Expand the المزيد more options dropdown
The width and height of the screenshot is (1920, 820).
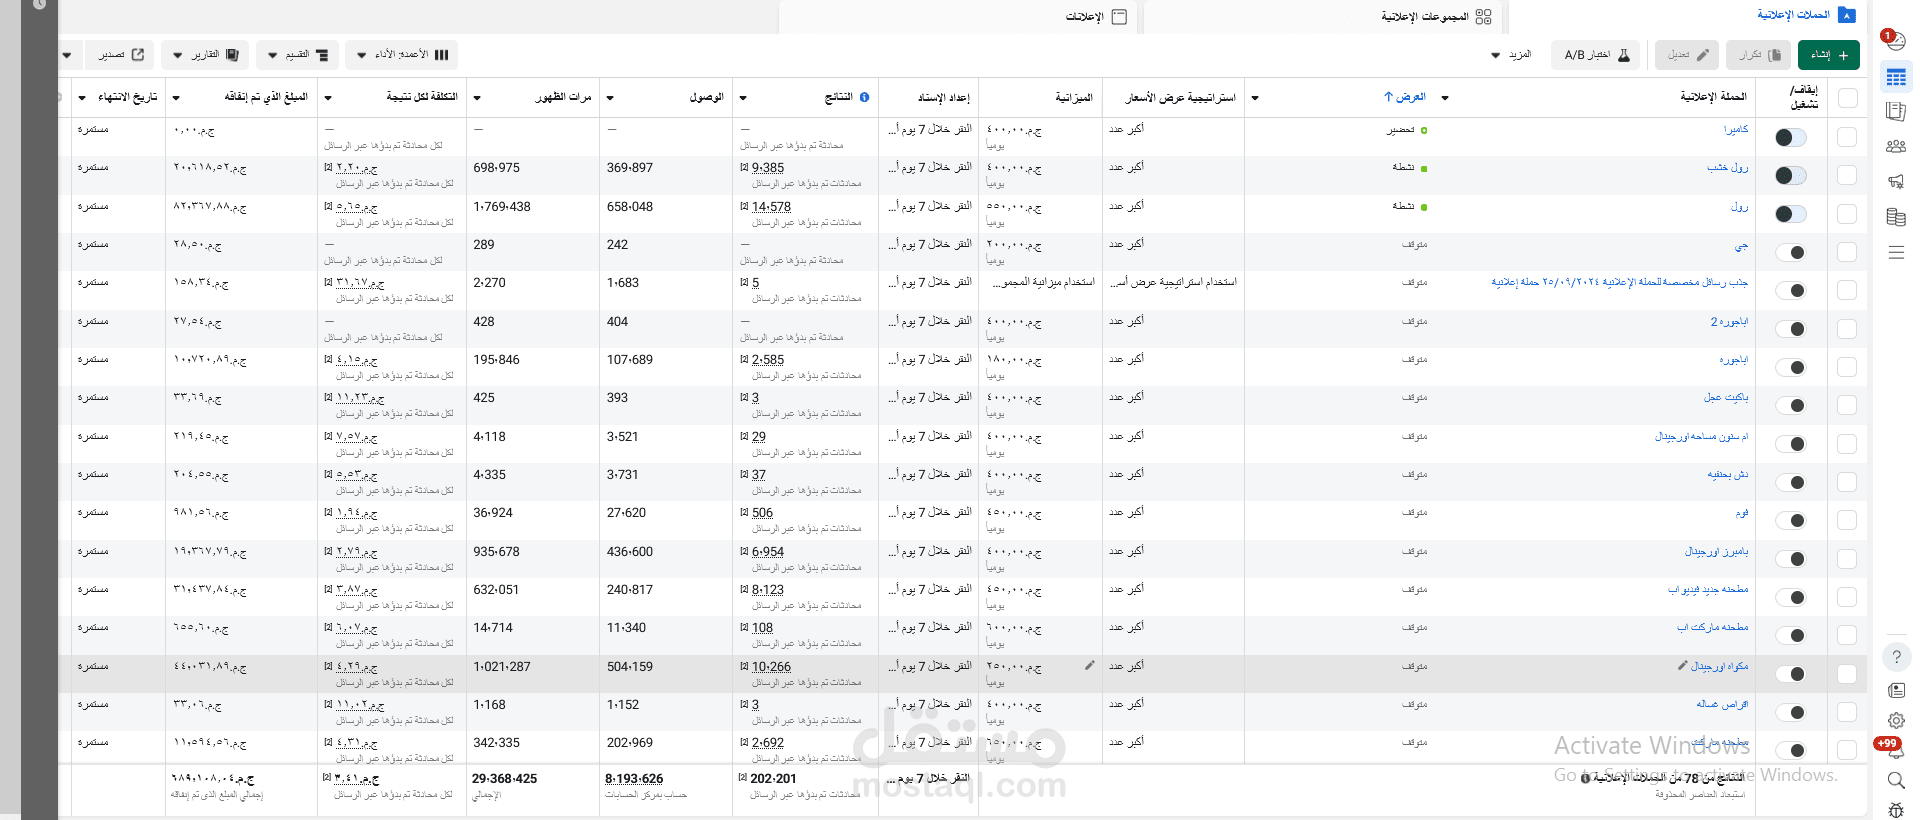(1511, 55)
